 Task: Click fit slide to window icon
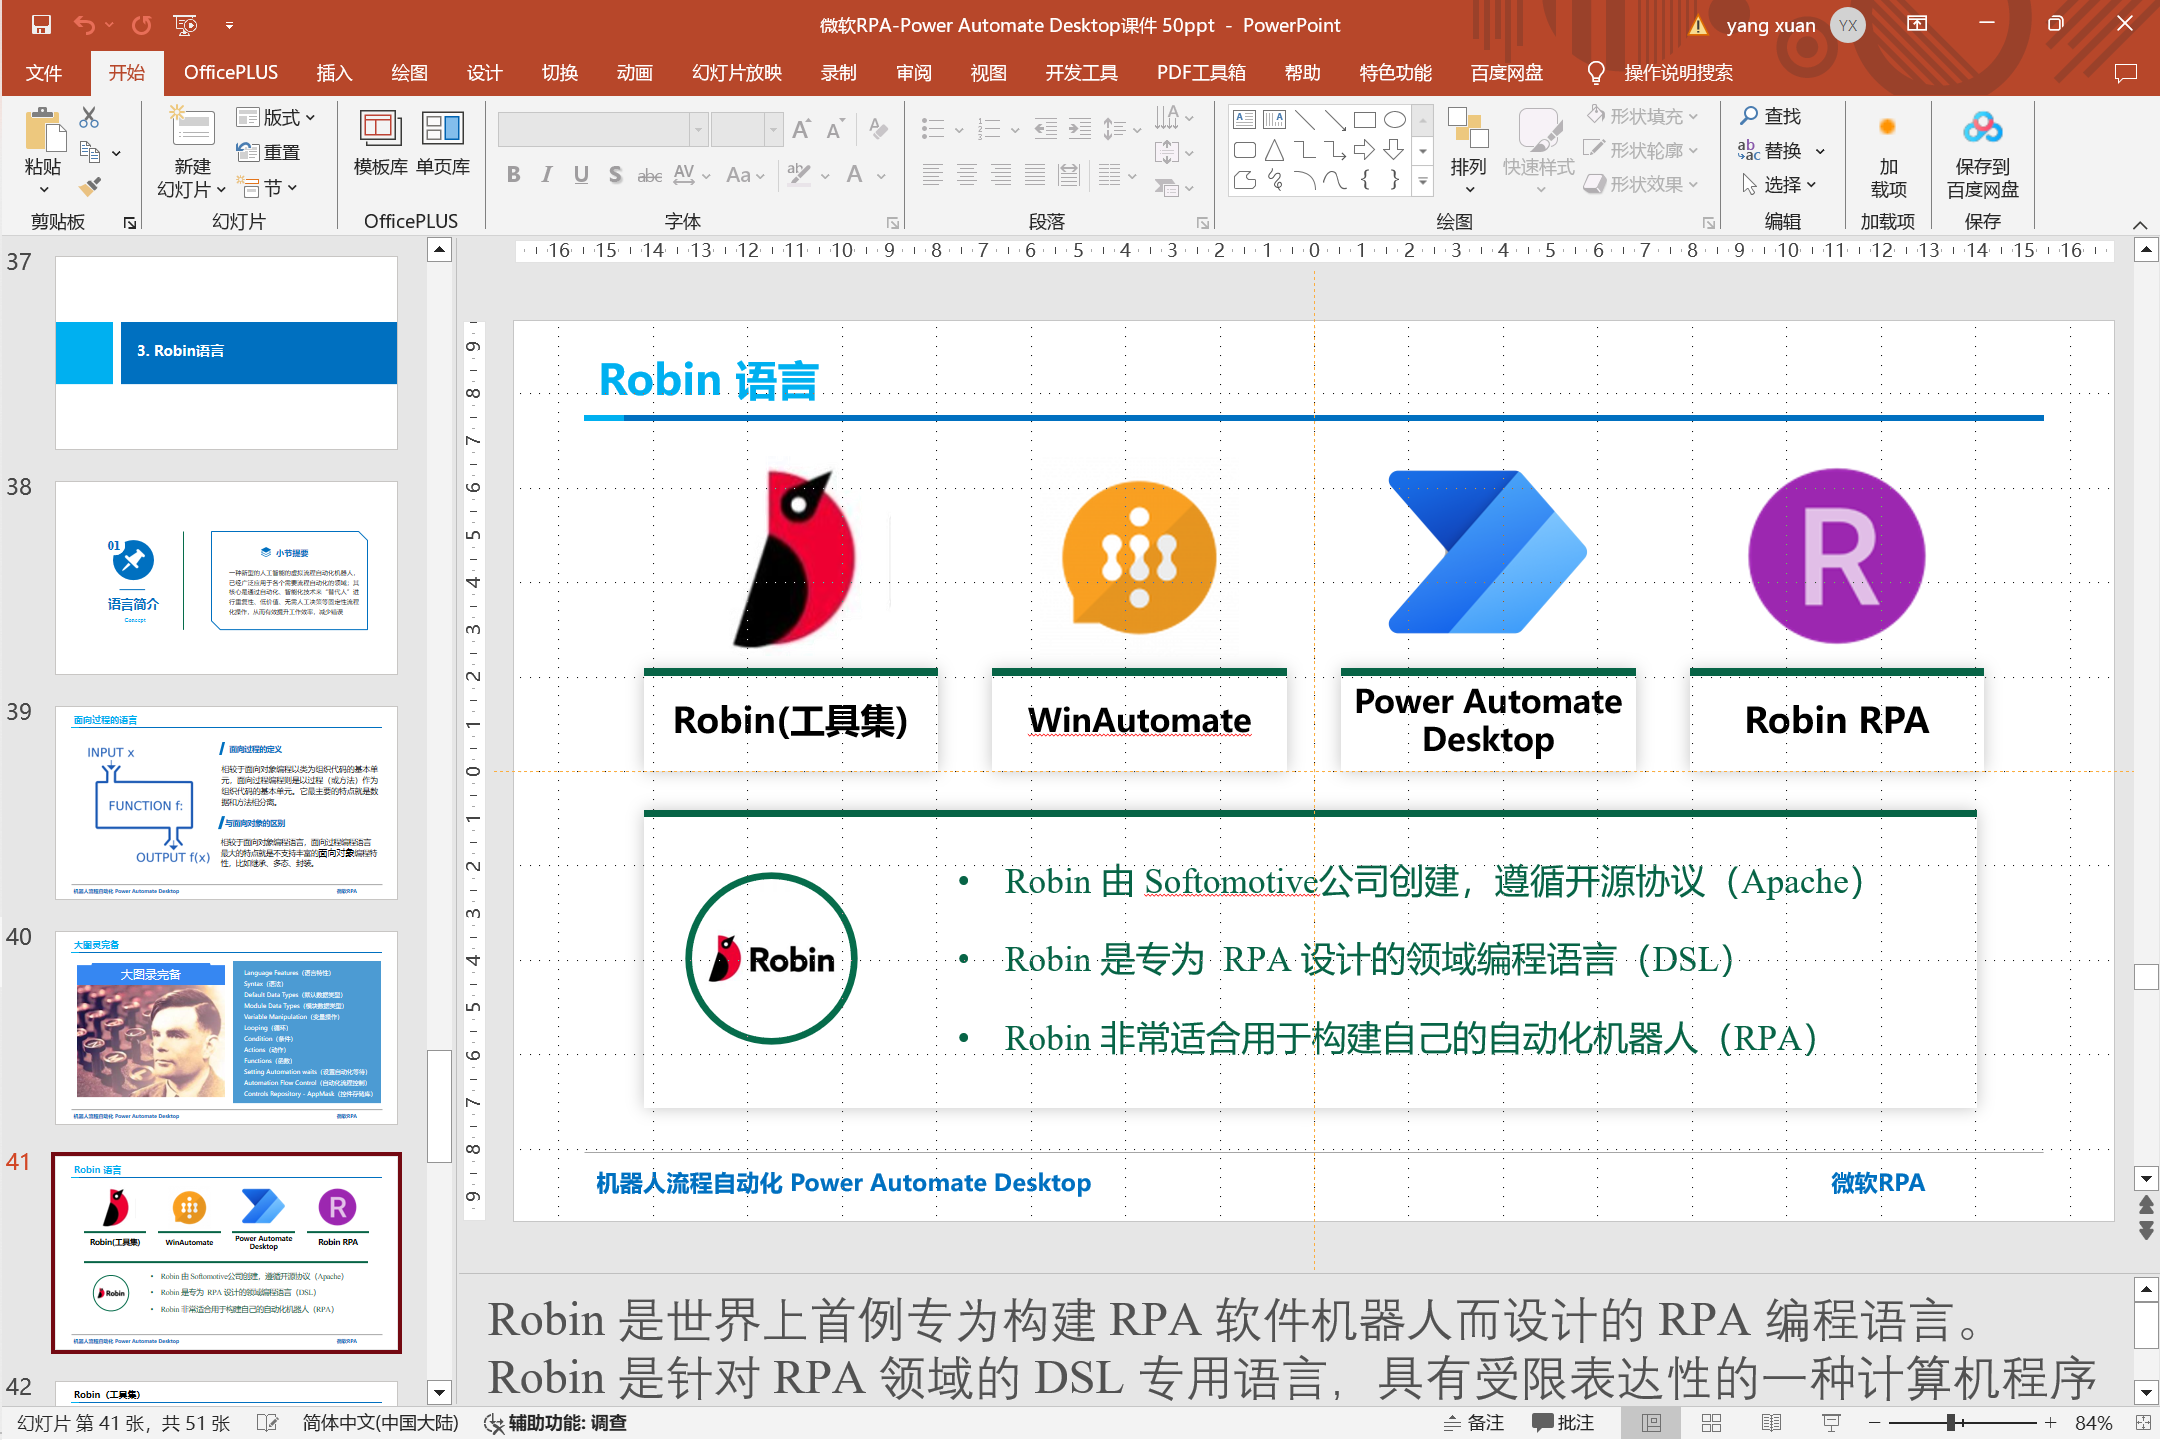pyautogui.click(x=2143, y=1422)
